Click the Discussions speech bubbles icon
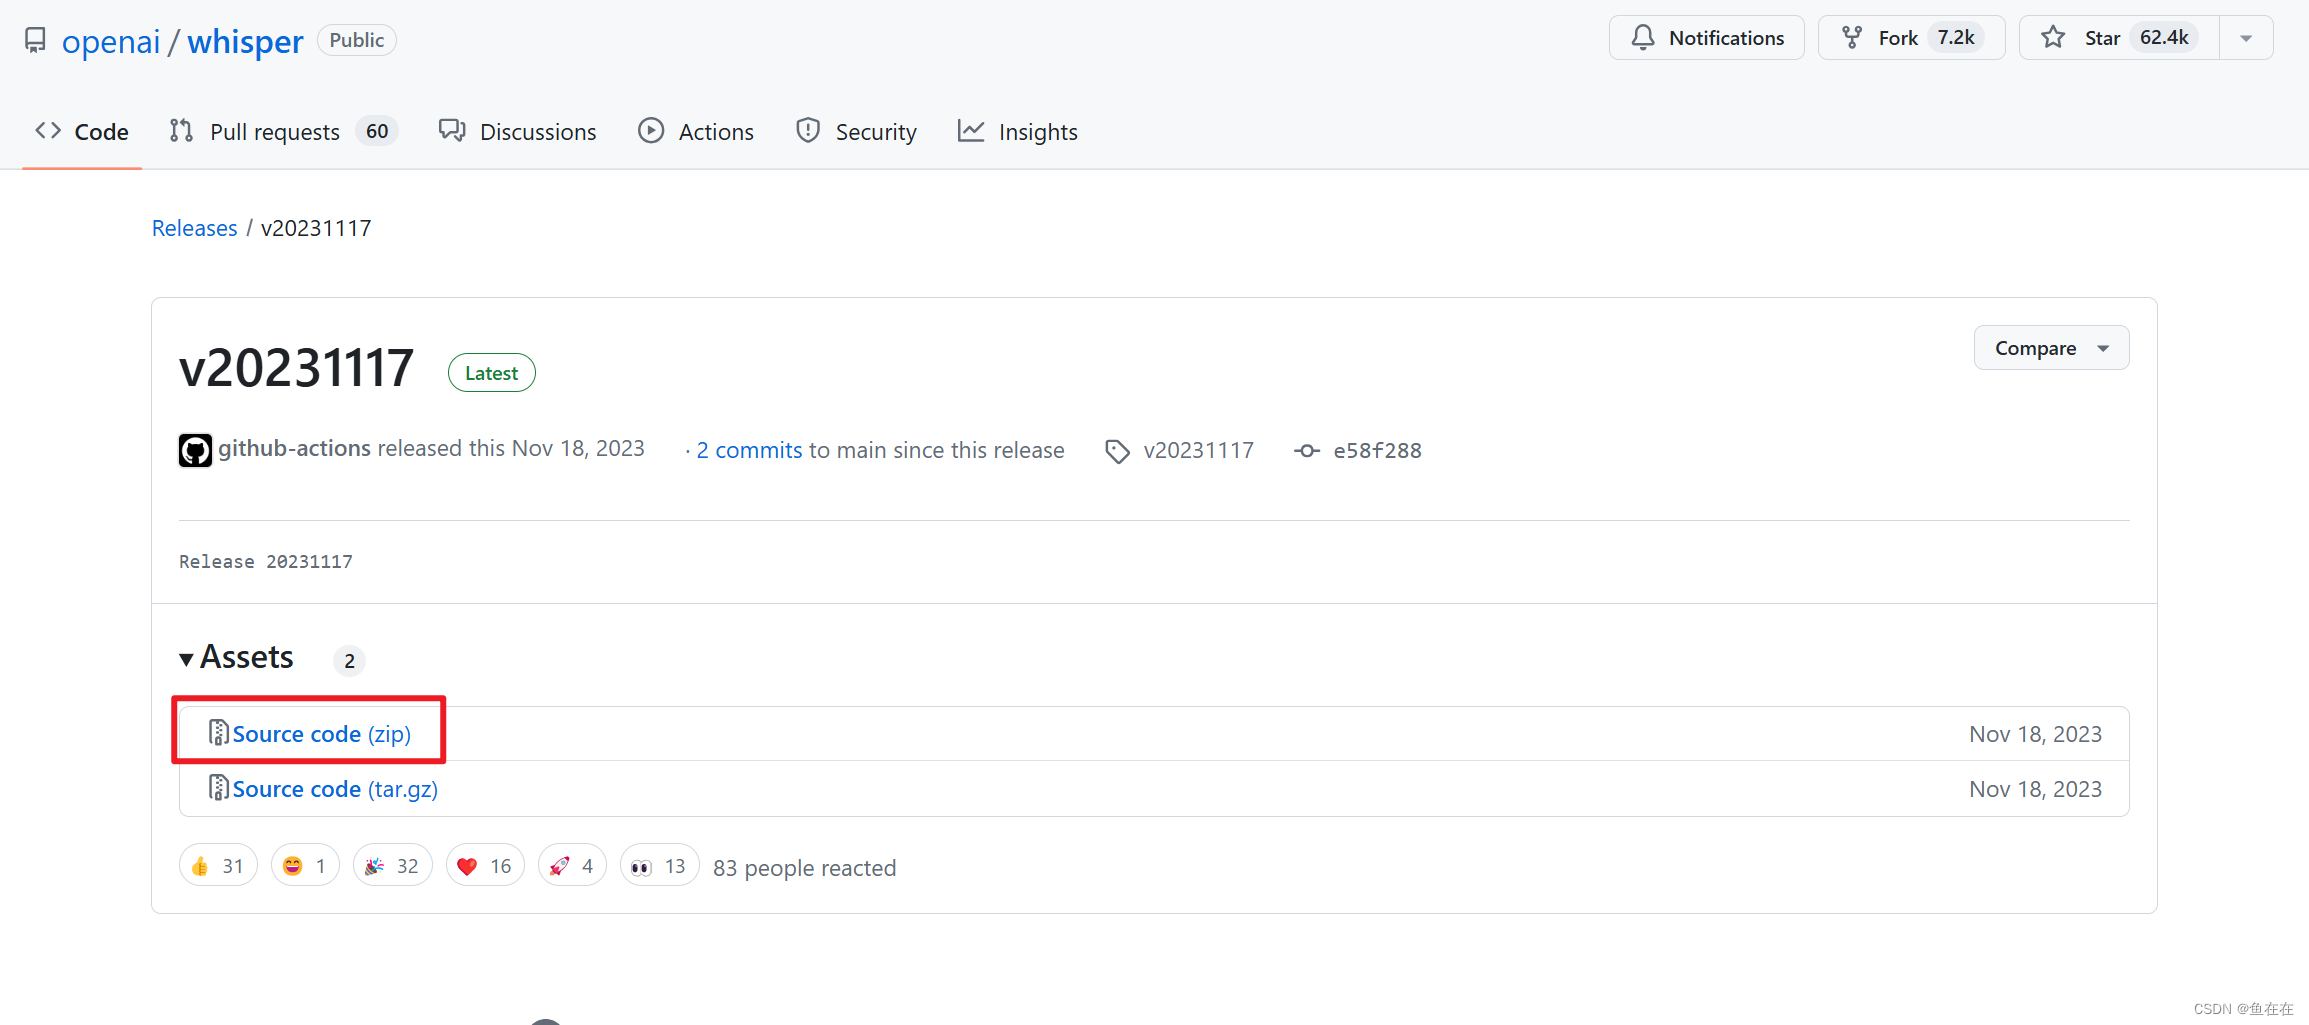2309x1025 pixels. 452,131
